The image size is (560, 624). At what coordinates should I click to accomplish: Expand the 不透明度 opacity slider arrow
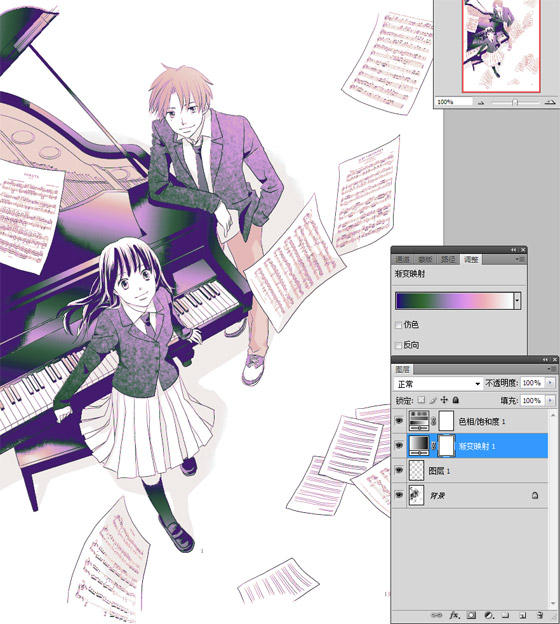pyautogui.click(x=550, y=383)
